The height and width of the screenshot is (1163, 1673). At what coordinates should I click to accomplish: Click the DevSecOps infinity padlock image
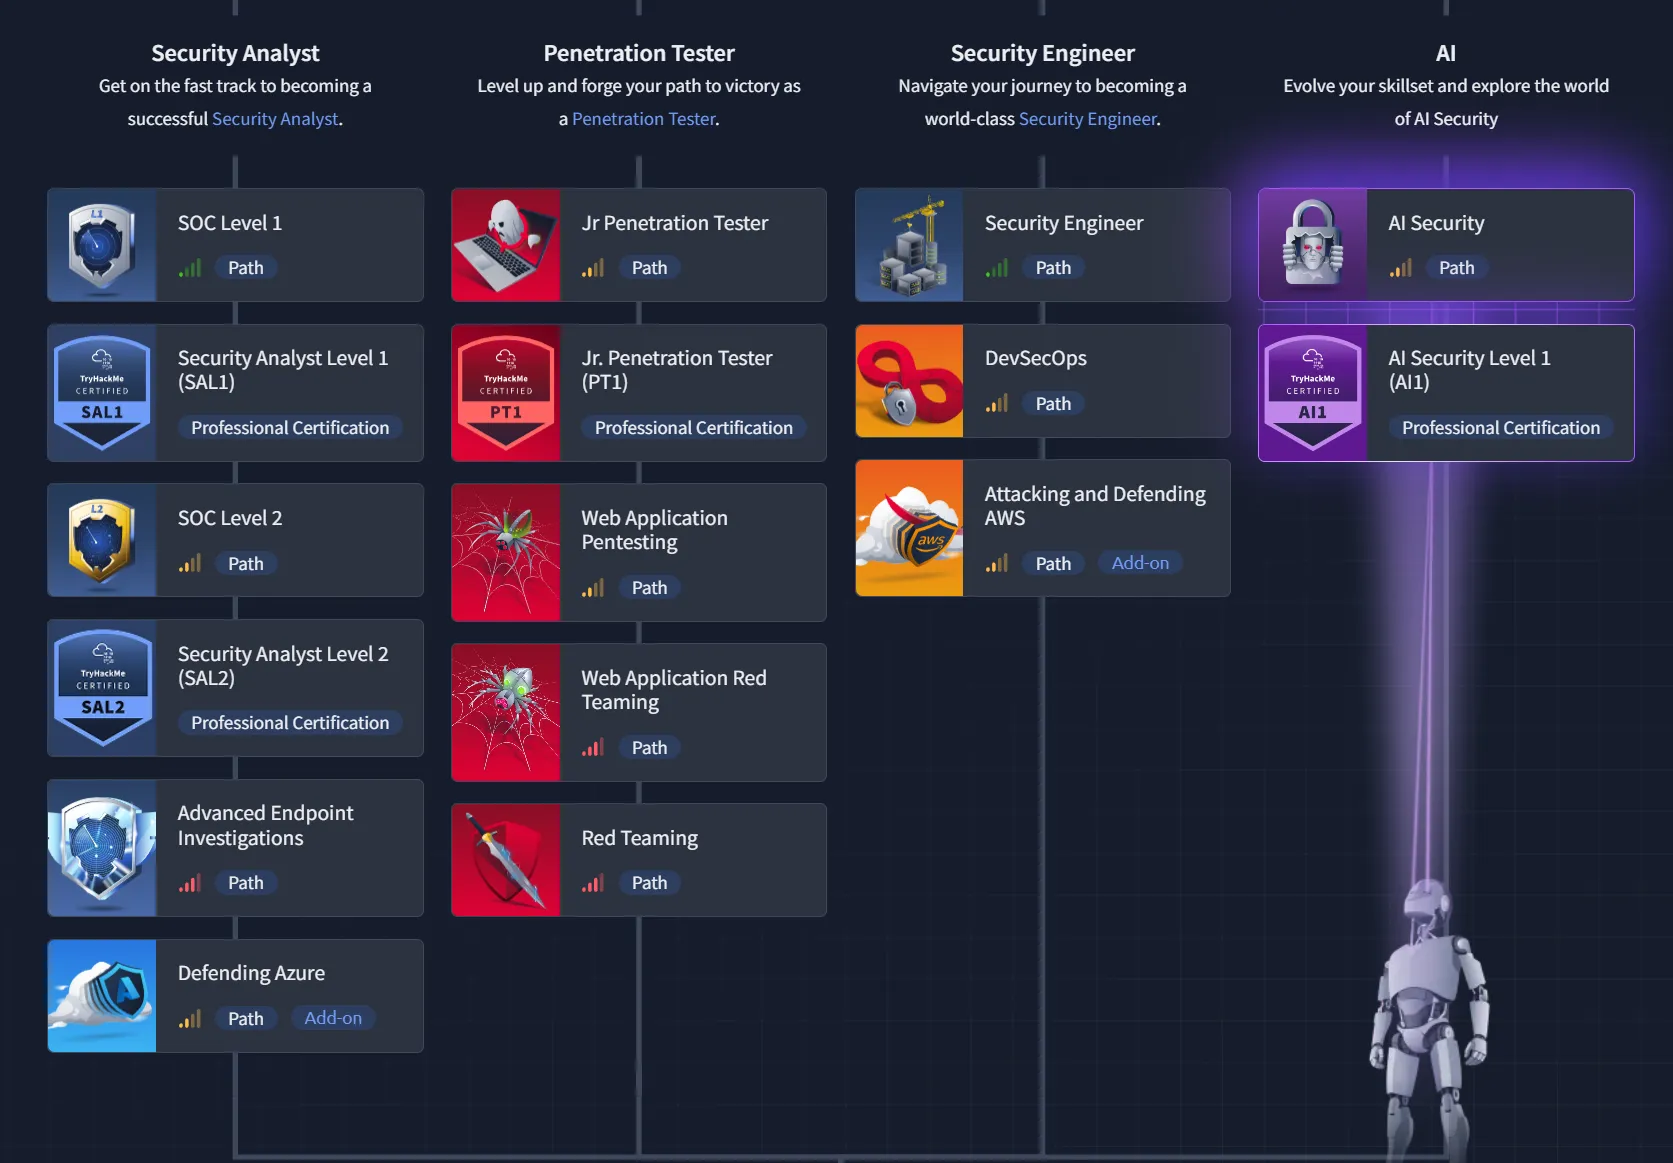point(910,381)
